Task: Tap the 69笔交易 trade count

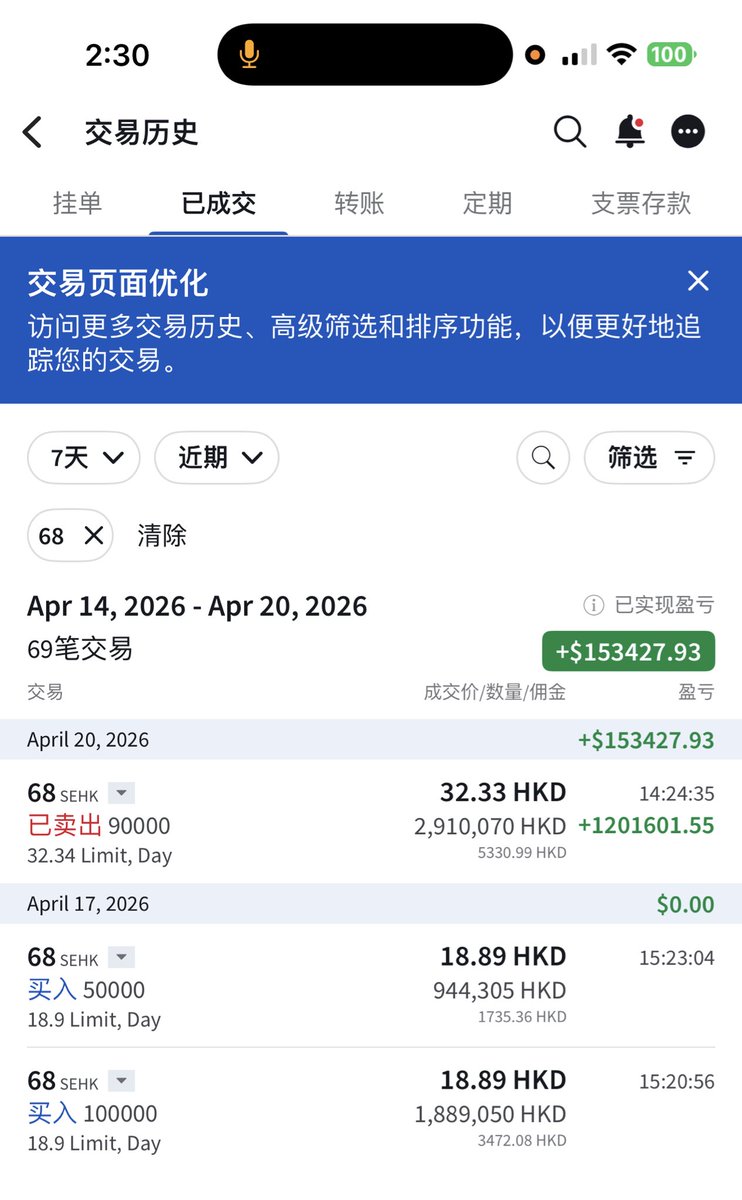Action: (80, 649)
